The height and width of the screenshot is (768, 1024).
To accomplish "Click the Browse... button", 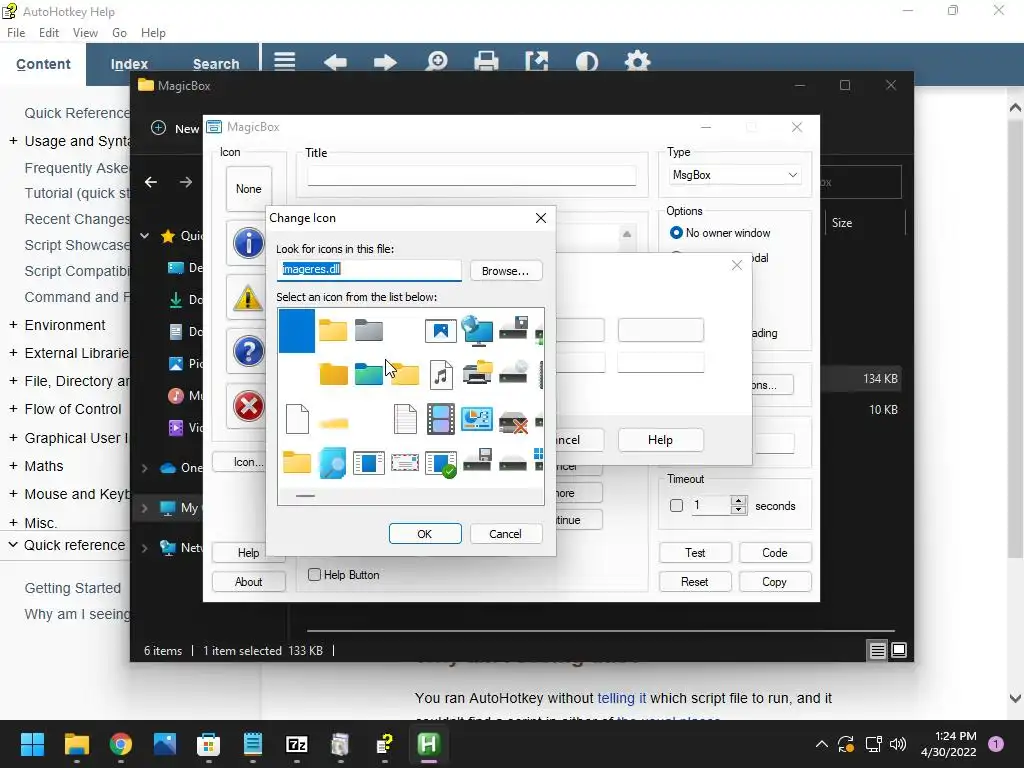I will pos(505,271).
